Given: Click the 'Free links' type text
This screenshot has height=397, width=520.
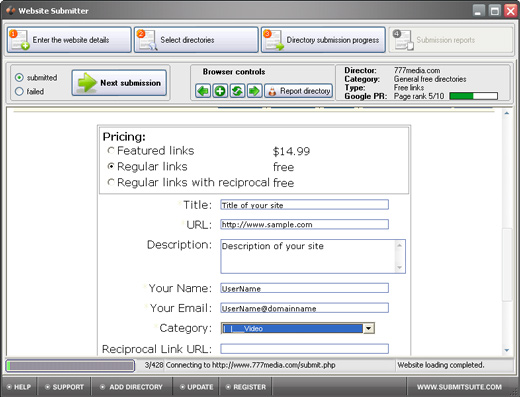Looking at the screenshot, I should point(409,88).
